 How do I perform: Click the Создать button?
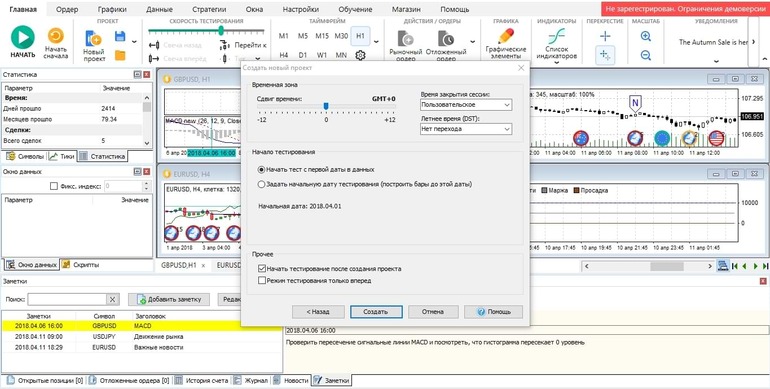click(x=376, y=311)
